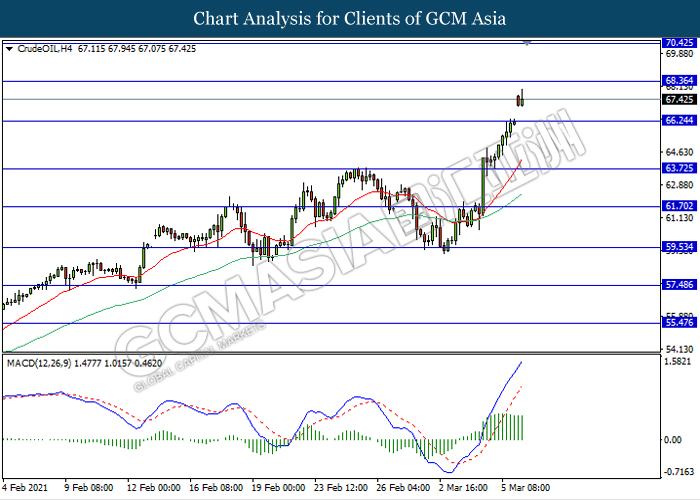700x500 pixels.
Task: Click the 54.130 price scale value
Action: (x=679, y=349)
